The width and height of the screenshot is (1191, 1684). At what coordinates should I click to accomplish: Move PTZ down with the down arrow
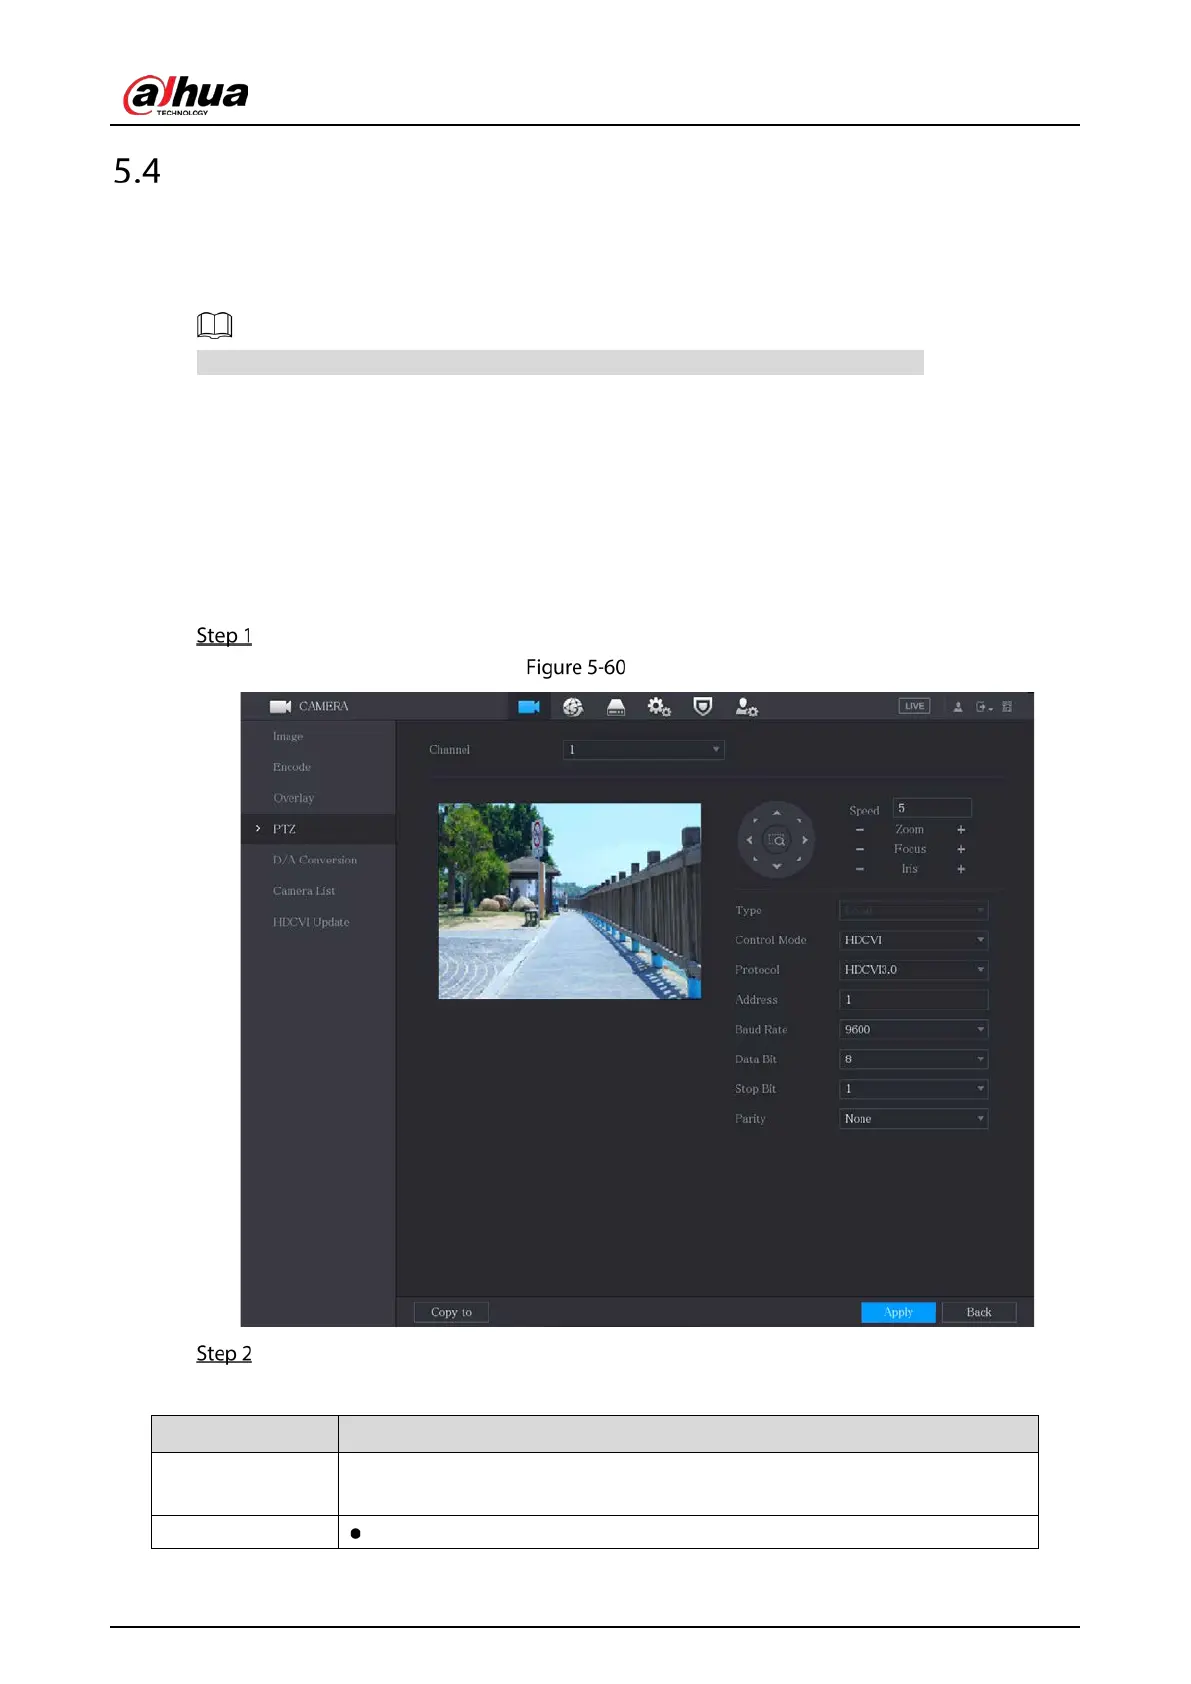pyautogui.click(x=776, y=867)
